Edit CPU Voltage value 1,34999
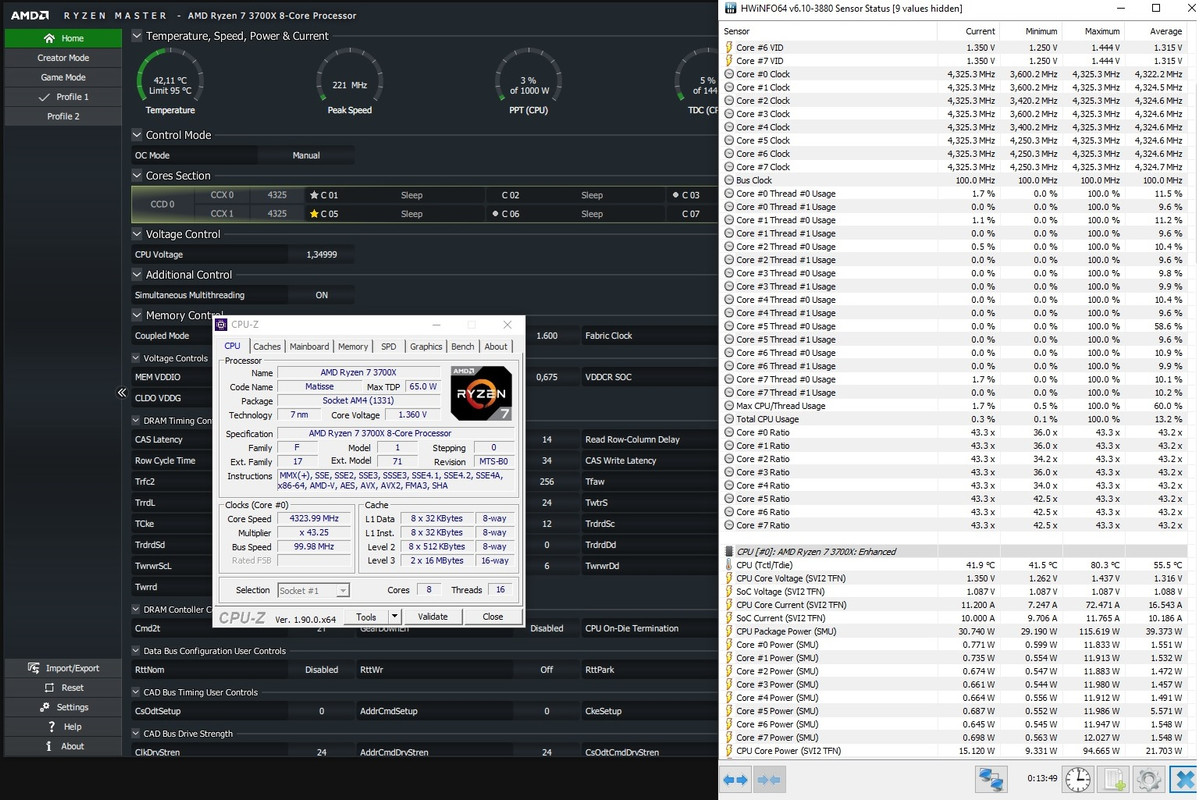Screen dimensions: 1200x800 [321, 254]
